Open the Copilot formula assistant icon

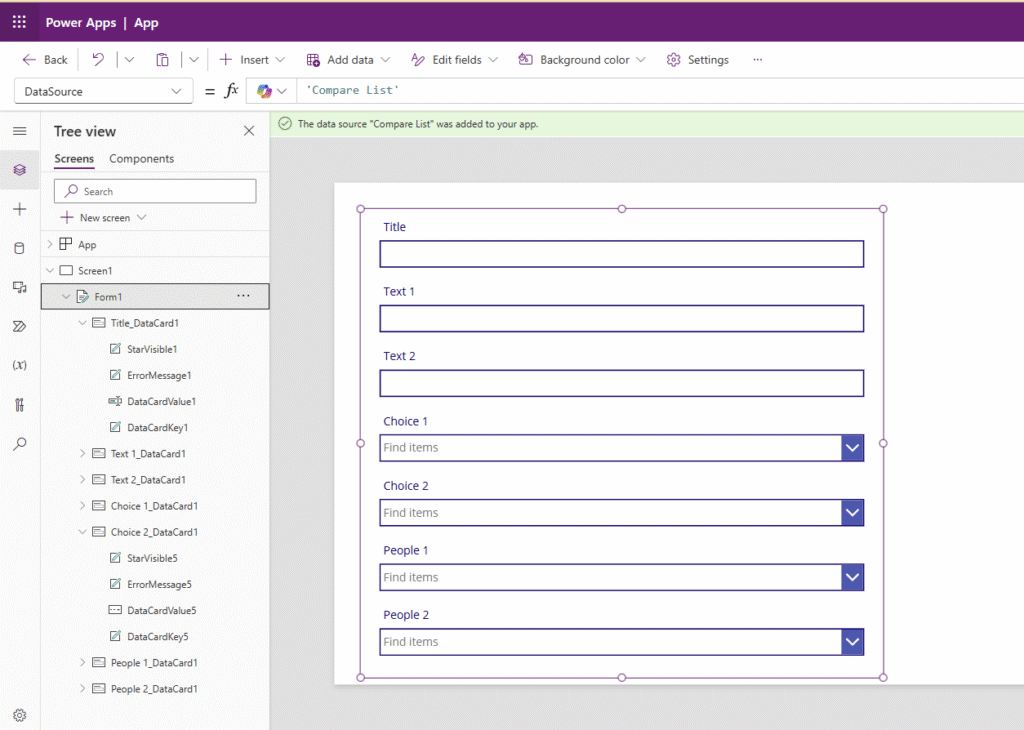(x=264, y=91)
